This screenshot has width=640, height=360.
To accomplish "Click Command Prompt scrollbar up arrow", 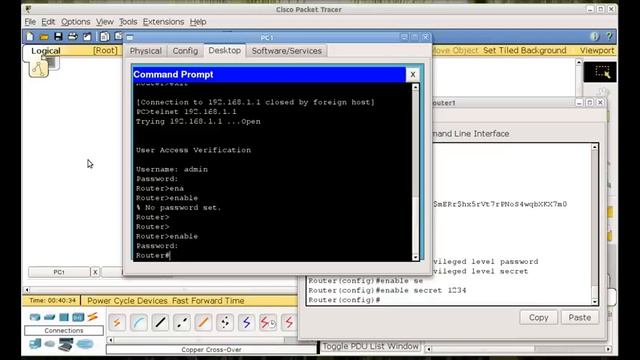I will click(416, 87).
